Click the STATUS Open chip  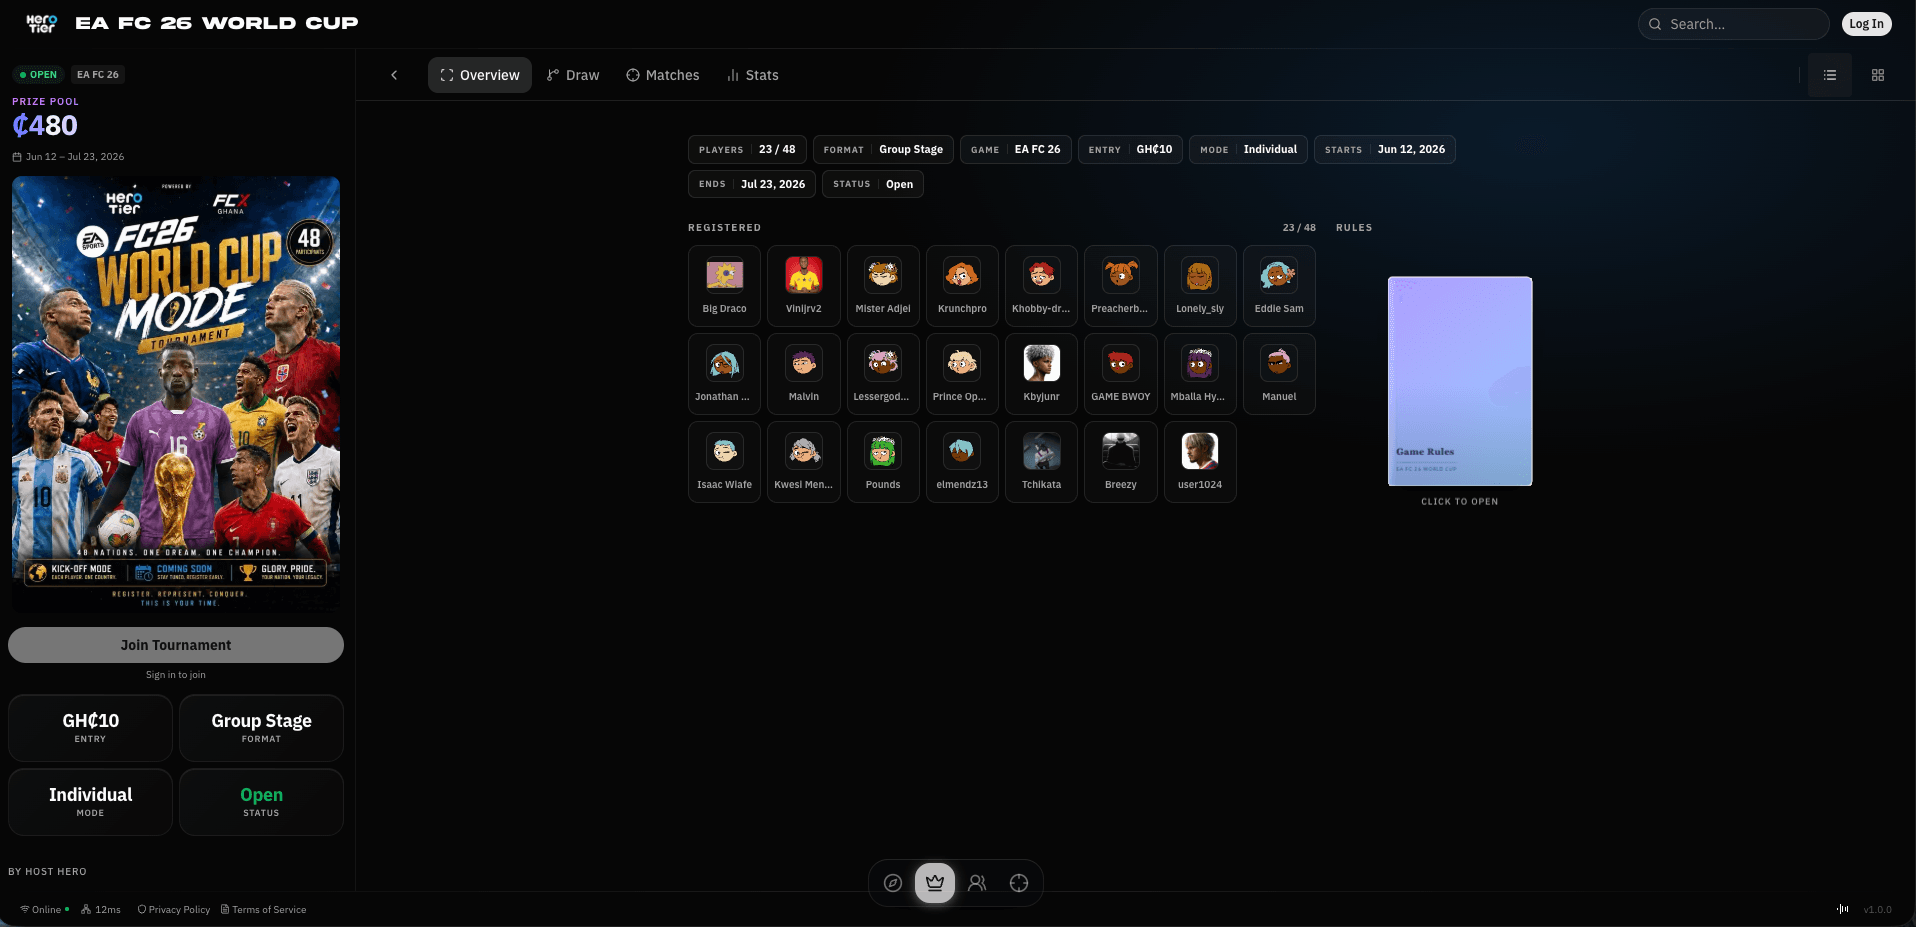(x=873, y=184)
